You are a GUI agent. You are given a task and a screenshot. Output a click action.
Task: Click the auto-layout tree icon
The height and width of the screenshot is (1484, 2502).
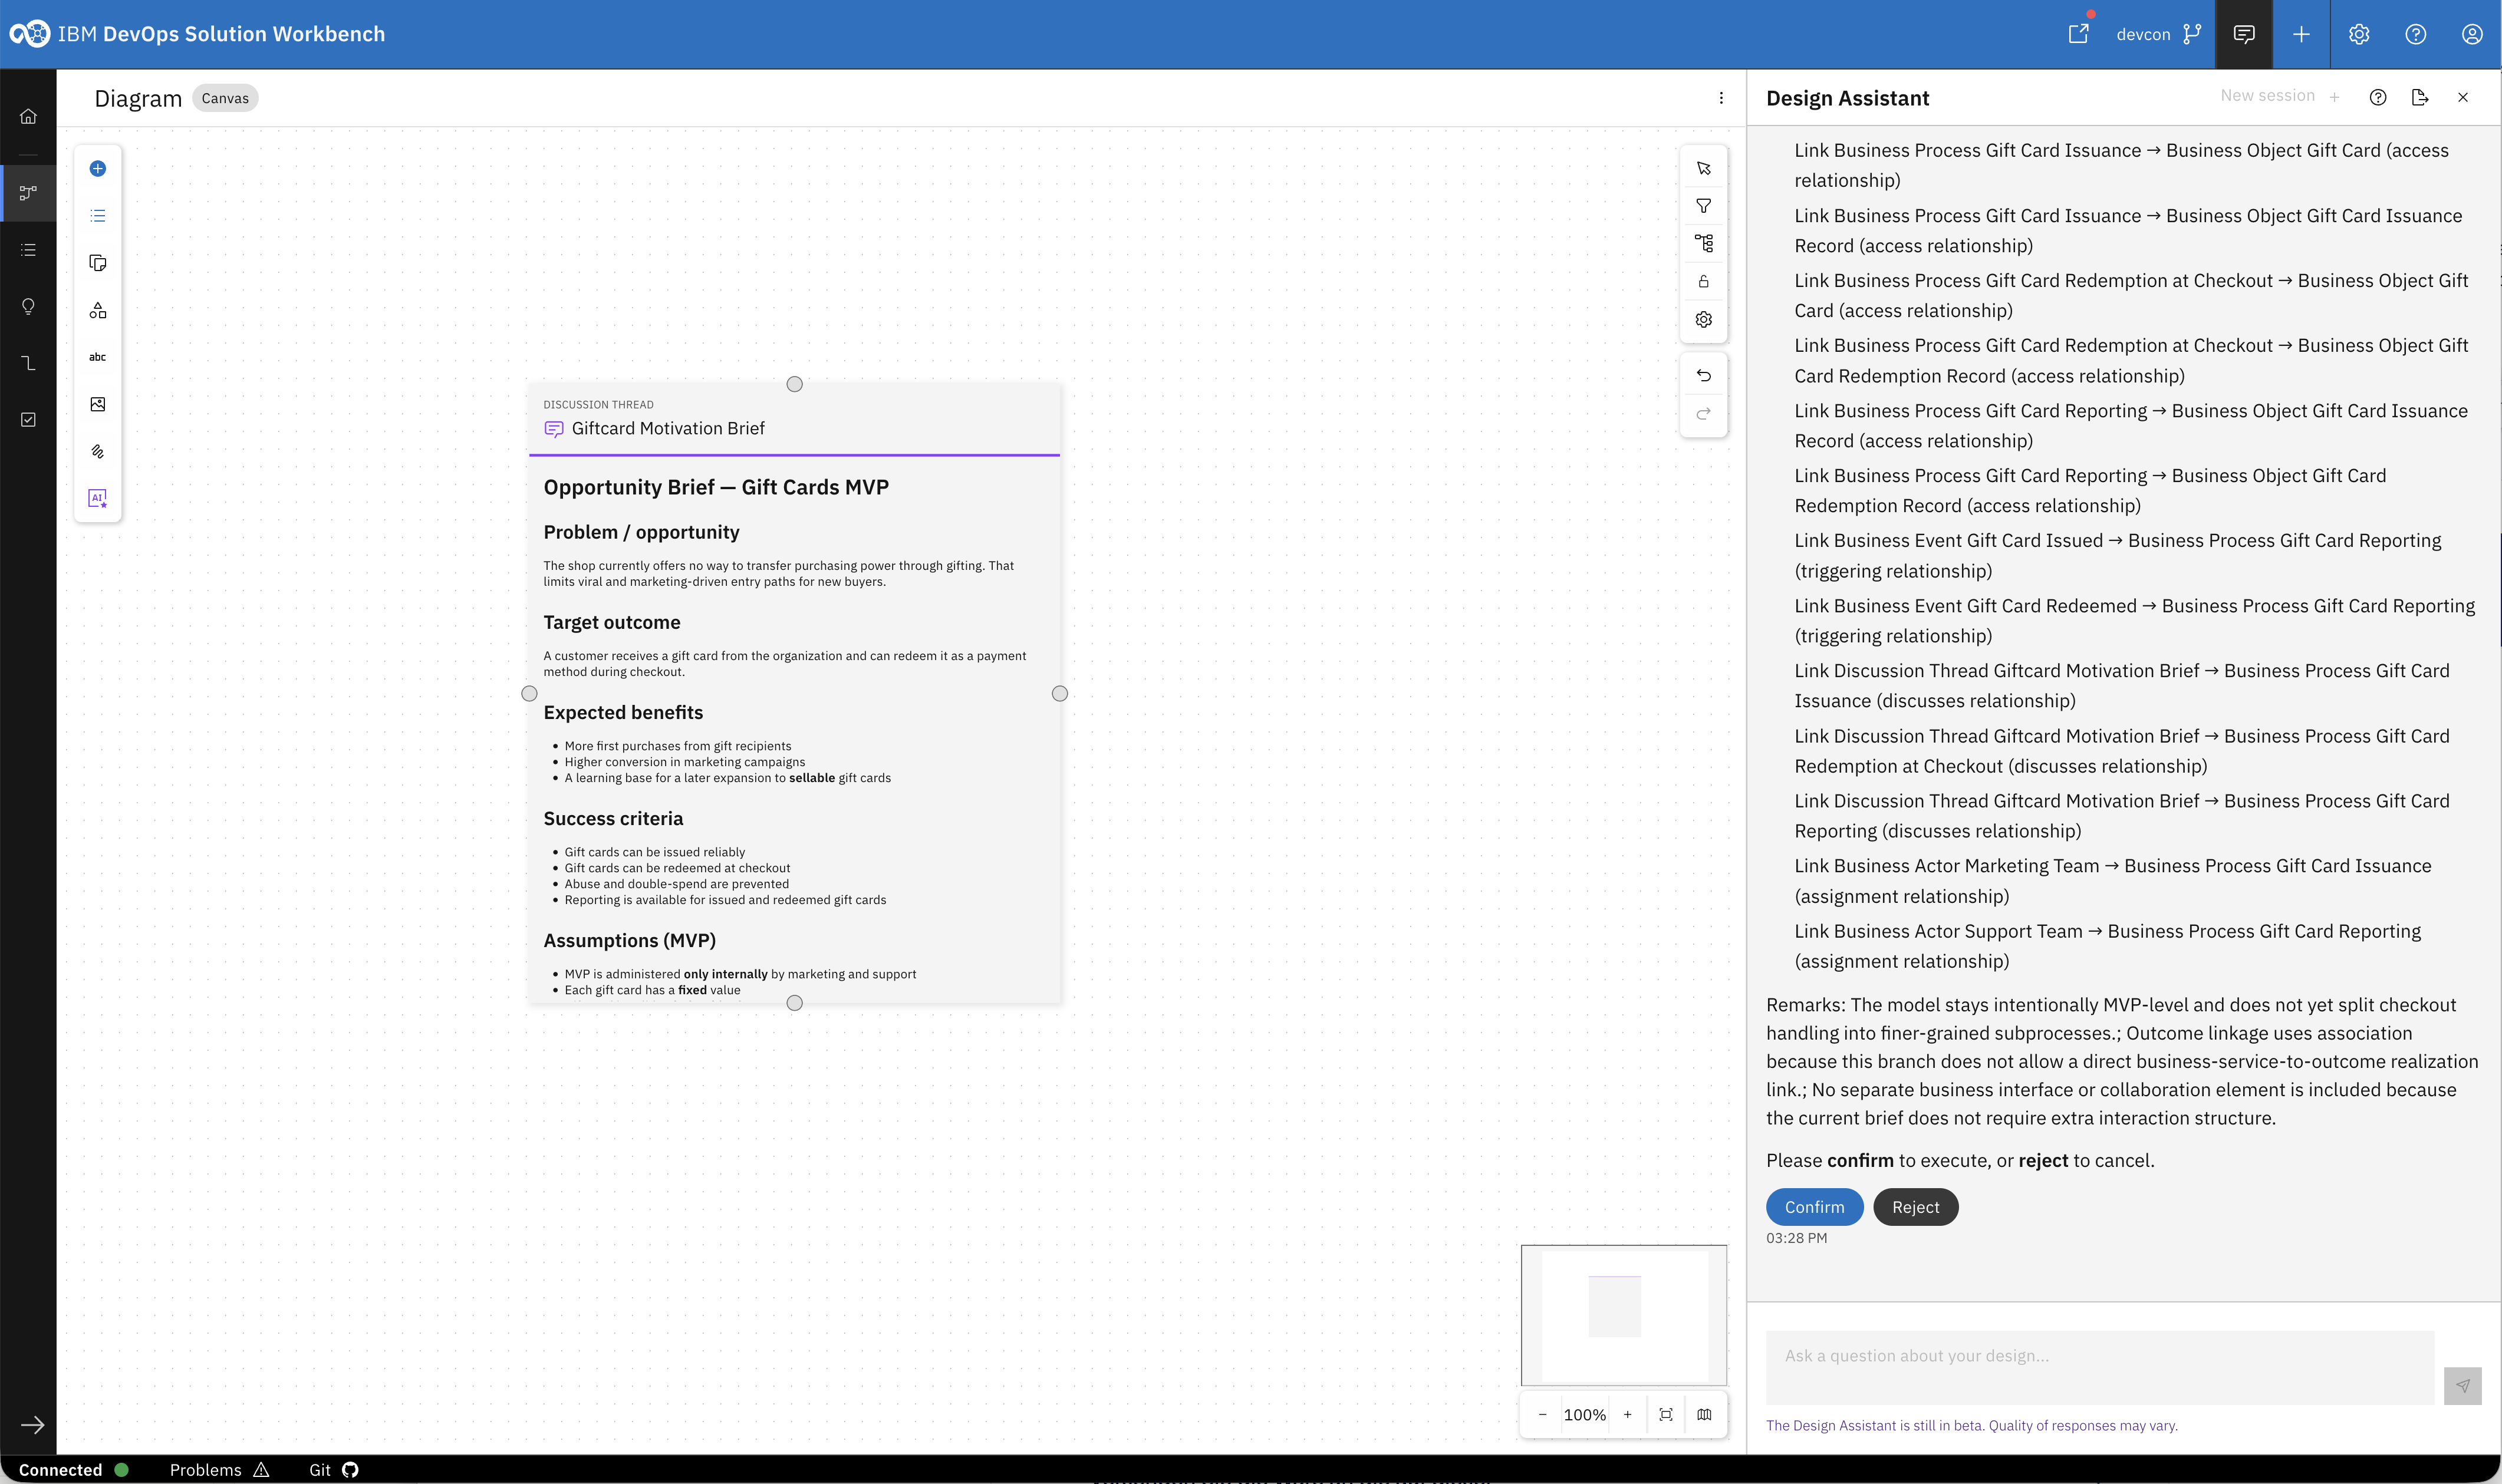pyautogui.click(x=1704, y=243)
